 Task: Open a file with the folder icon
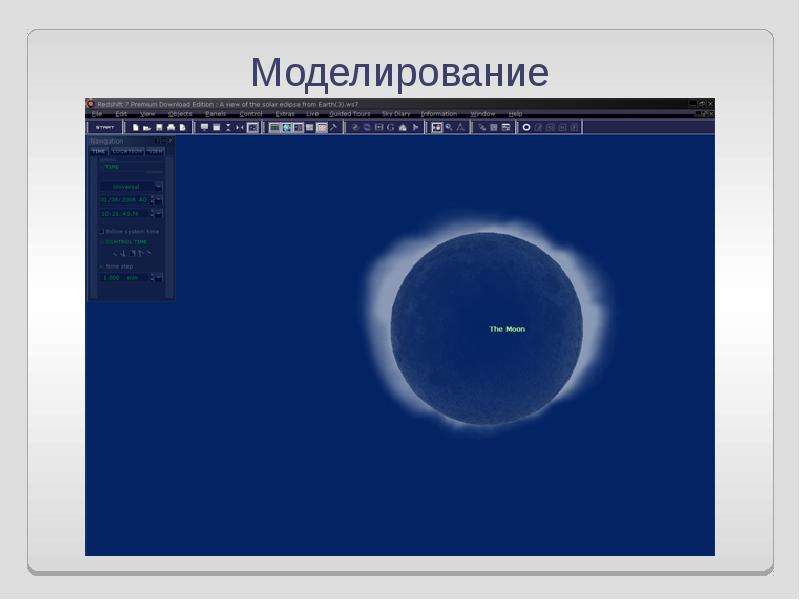(147, 128)
